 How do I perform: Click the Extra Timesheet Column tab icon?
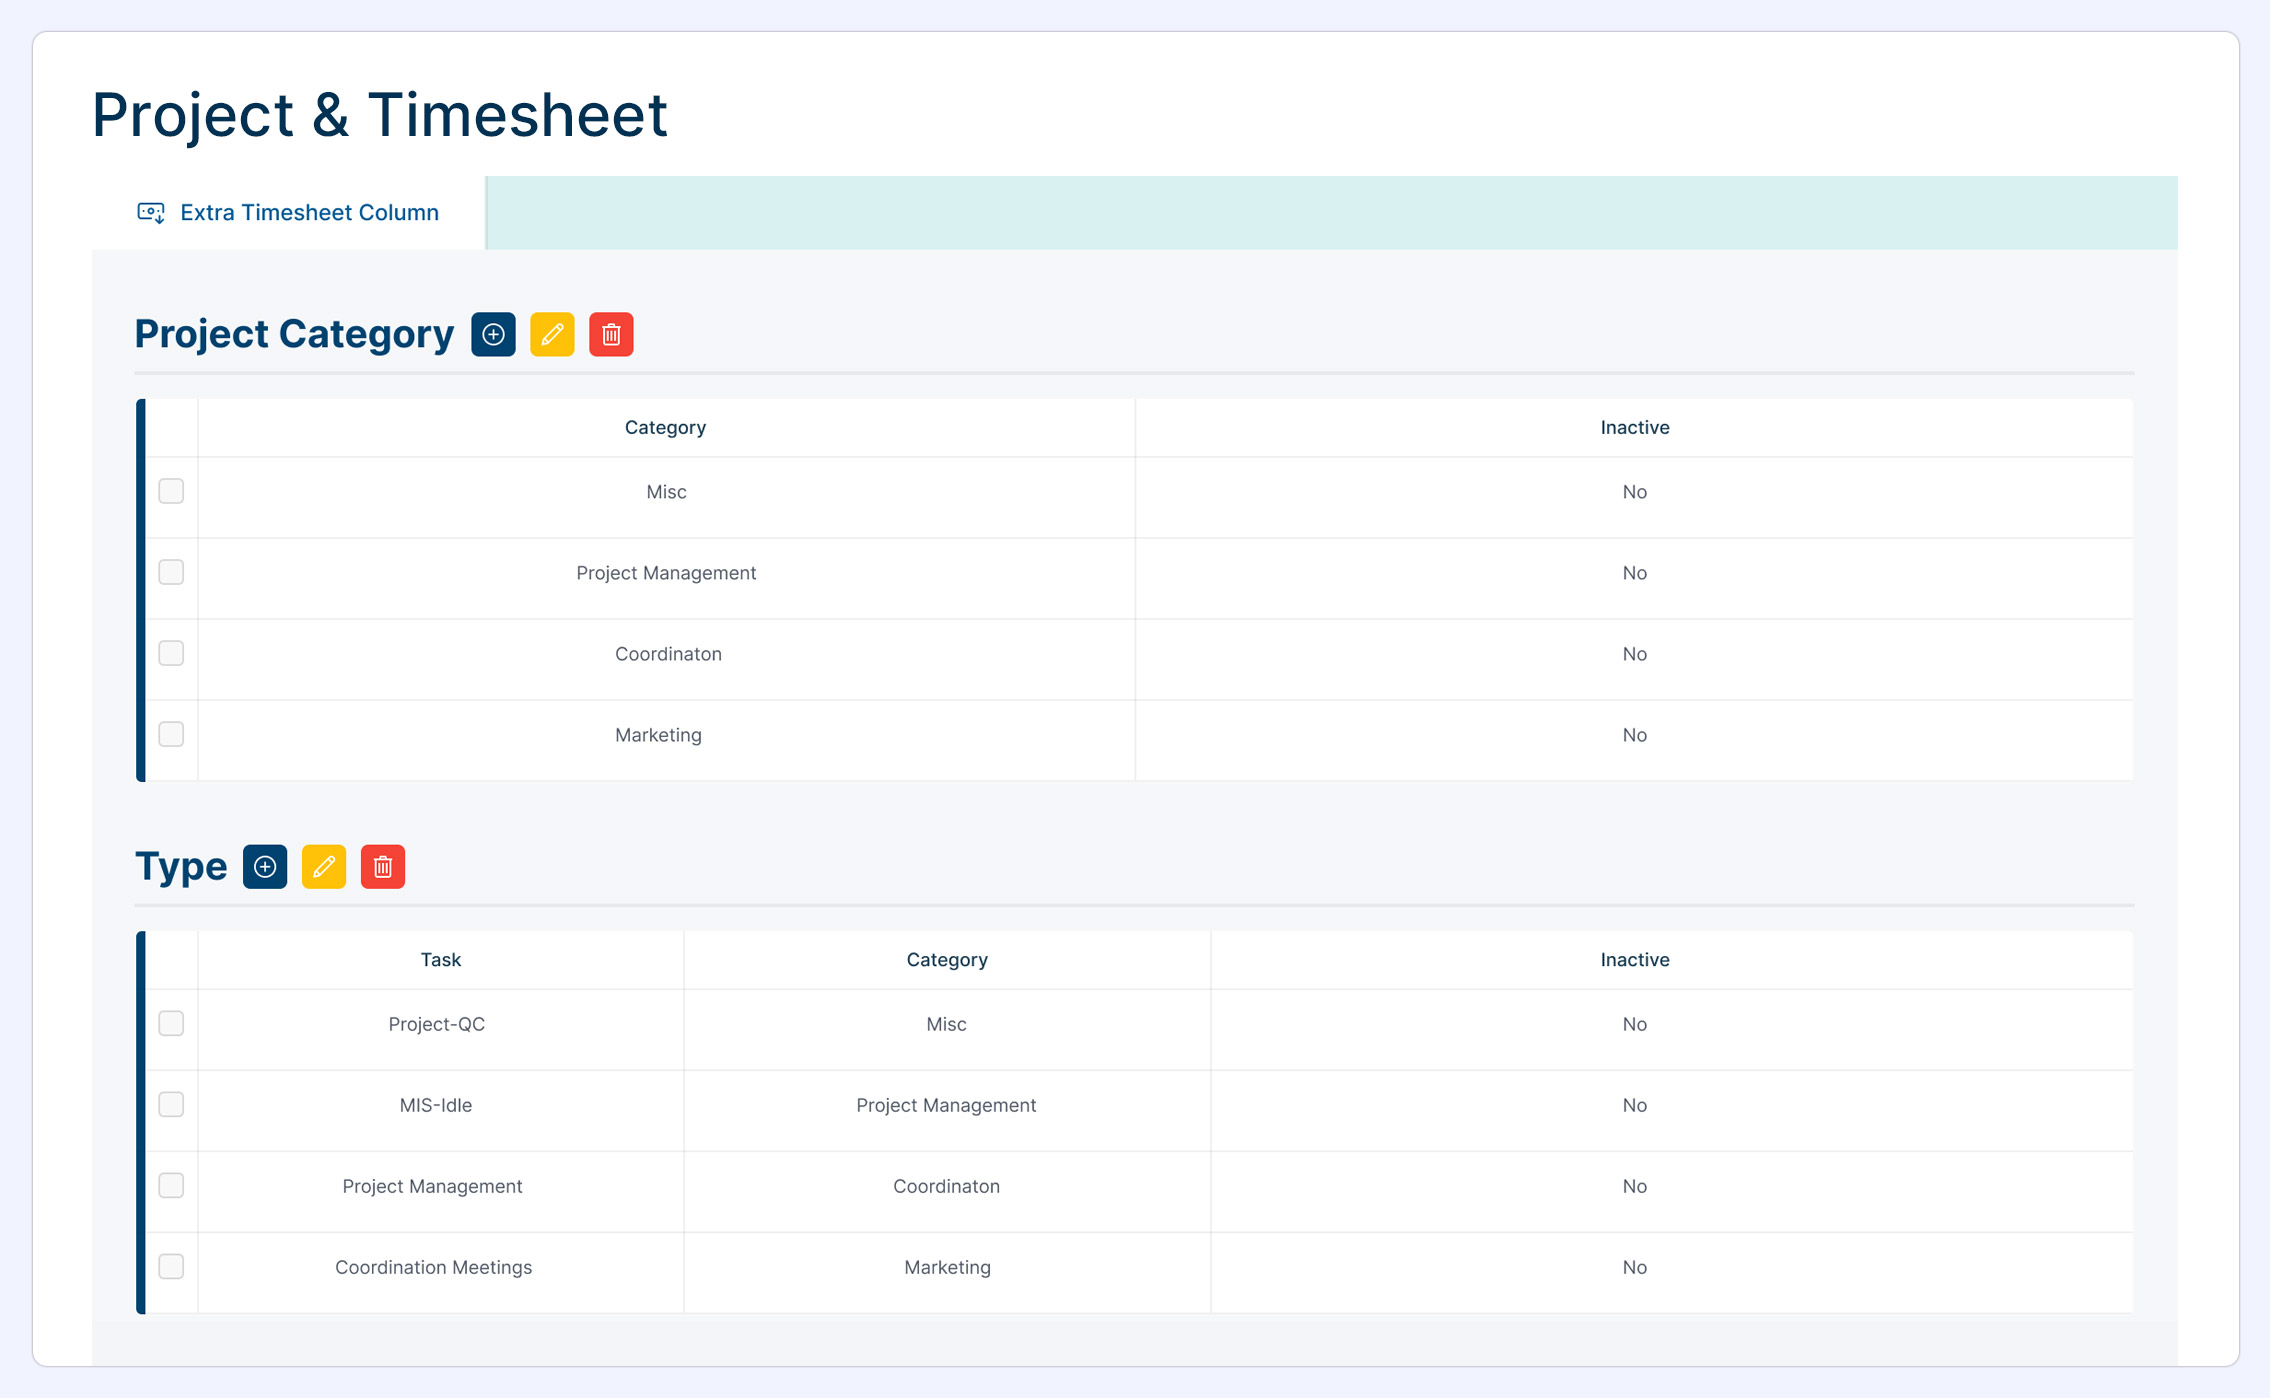click(x=151, y=212)
